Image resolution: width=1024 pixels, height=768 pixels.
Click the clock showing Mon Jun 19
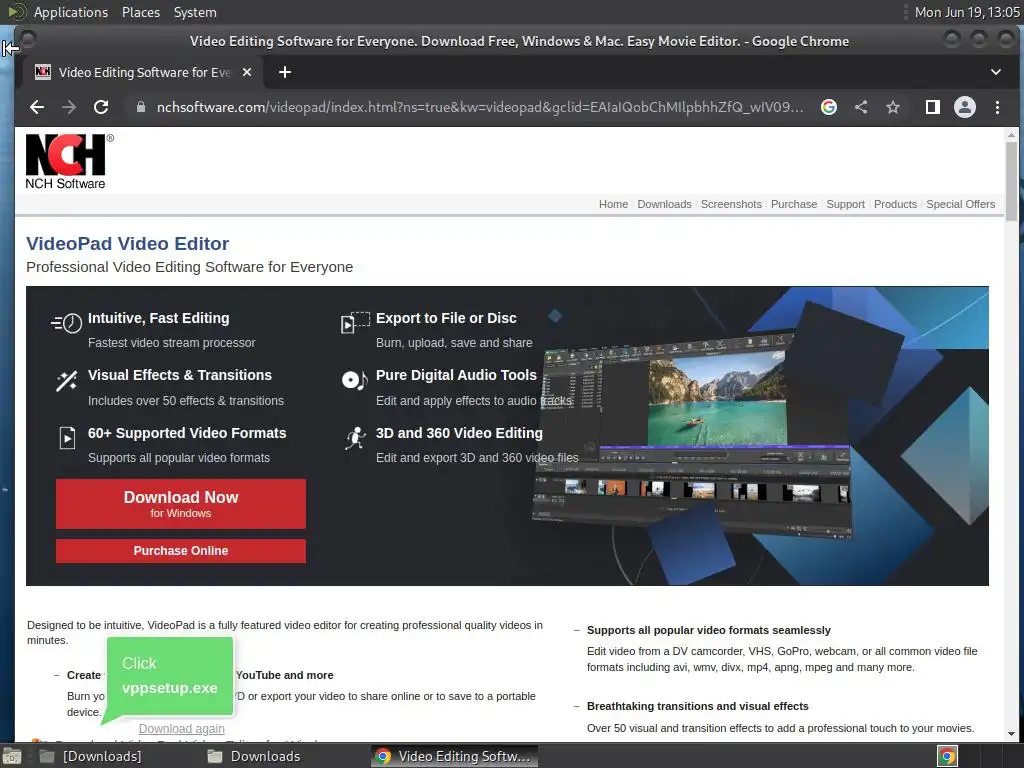[x=967, y=12]
